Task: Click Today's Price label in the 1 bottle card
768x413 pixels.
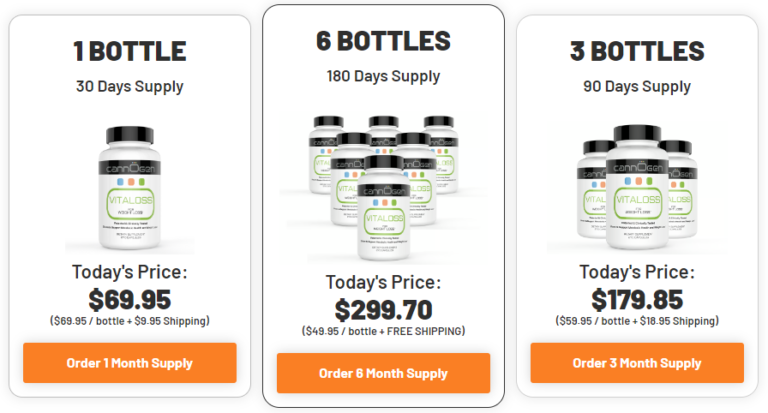Action: tap(130, 271)
